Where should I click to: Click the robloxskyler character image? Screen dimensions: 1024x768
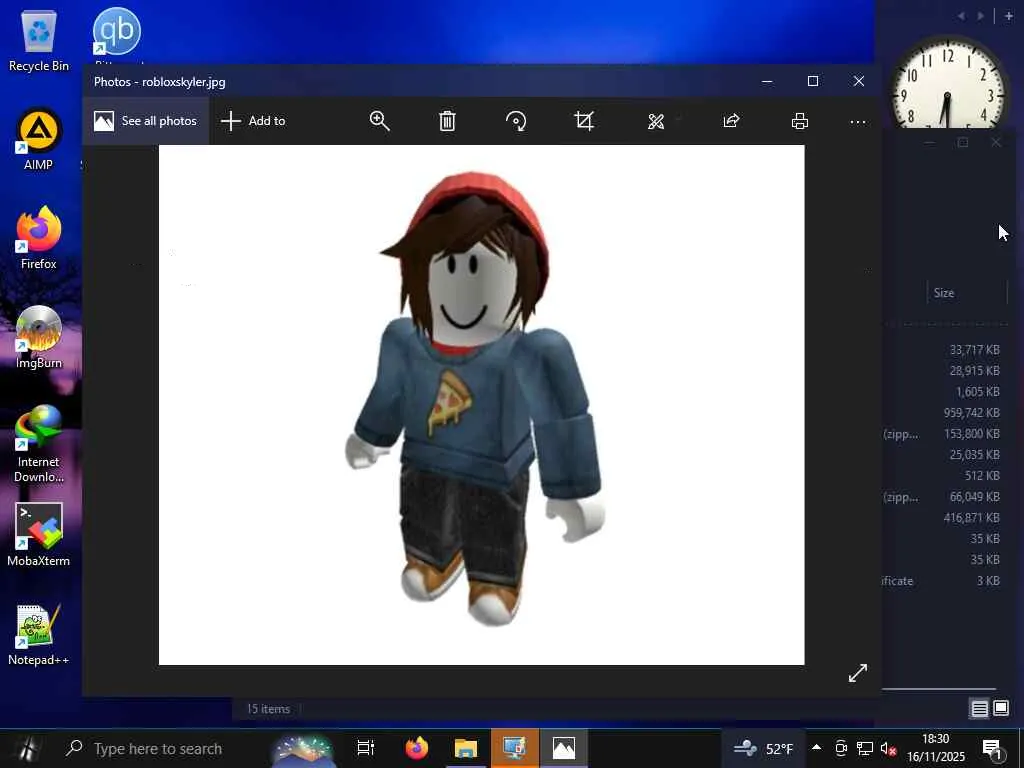481,404
